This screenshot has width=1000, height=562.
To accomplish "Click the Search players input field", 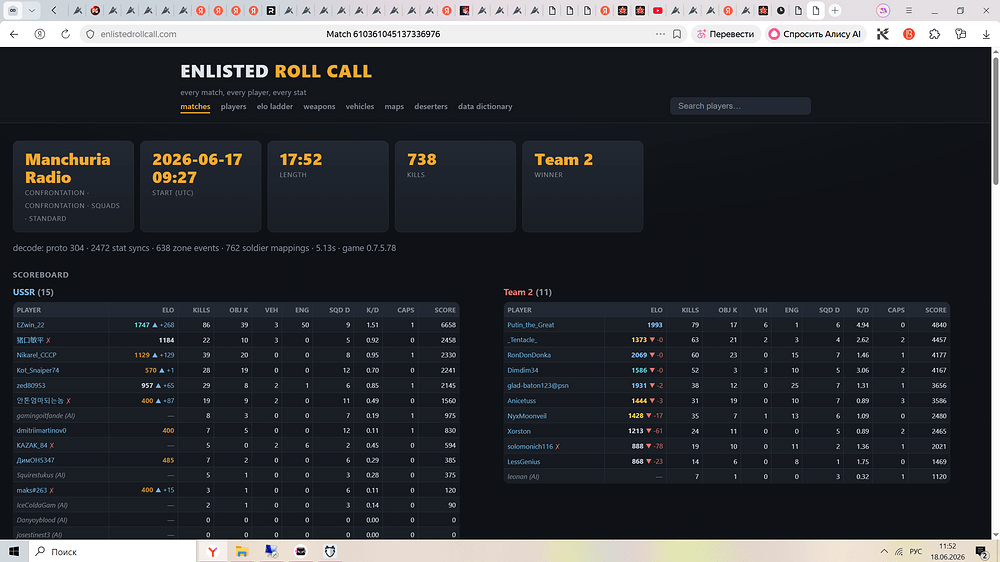I will coord(740,106).
